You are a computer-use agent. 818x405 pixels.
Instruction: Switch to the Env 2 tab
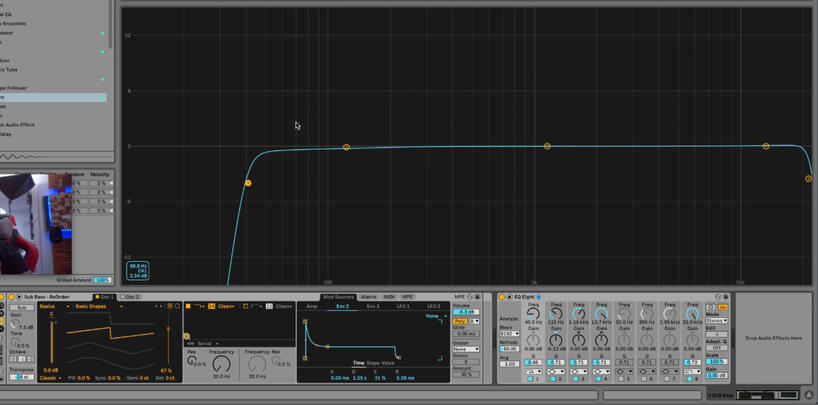click(342, 306)
